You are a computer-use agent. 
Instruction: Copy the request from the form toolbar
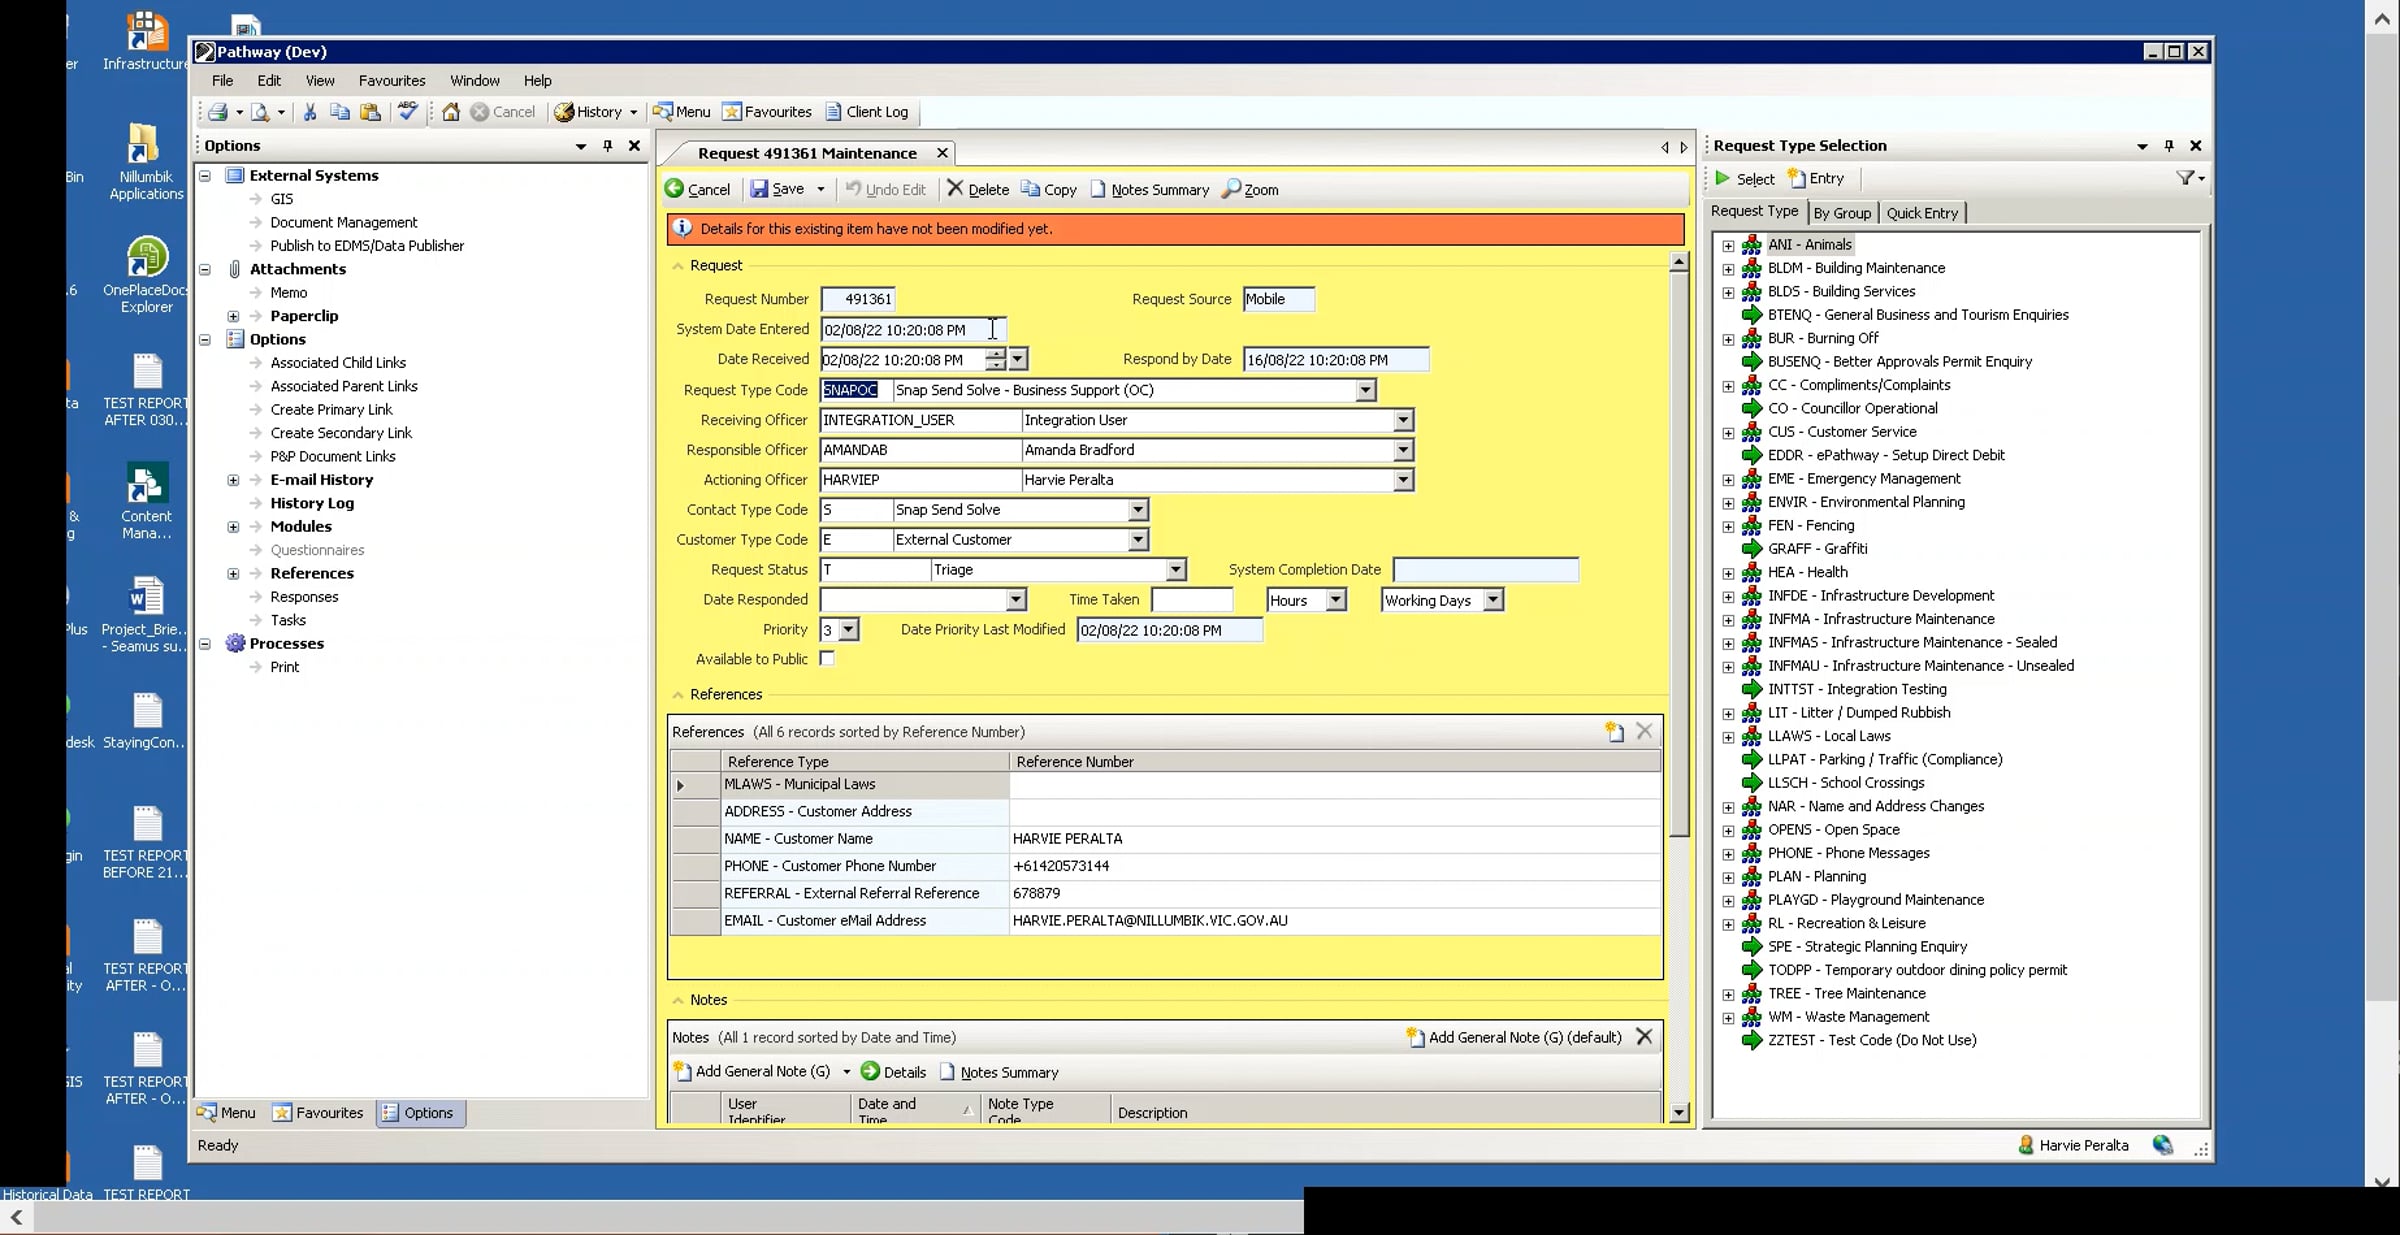(1048, 189)
